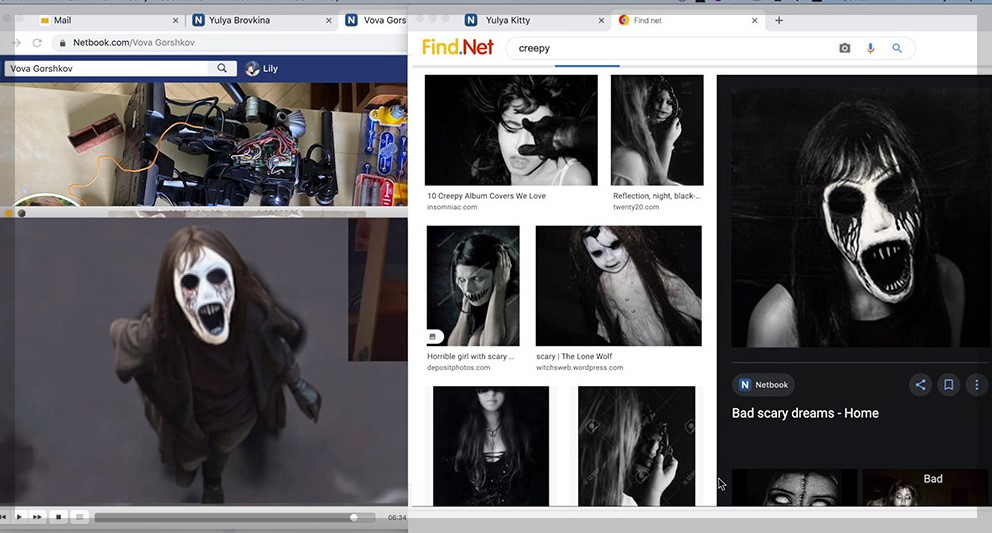Open more options three-dot menu
The width and height of the screenshot is (992, 533).
pos(976,385)
